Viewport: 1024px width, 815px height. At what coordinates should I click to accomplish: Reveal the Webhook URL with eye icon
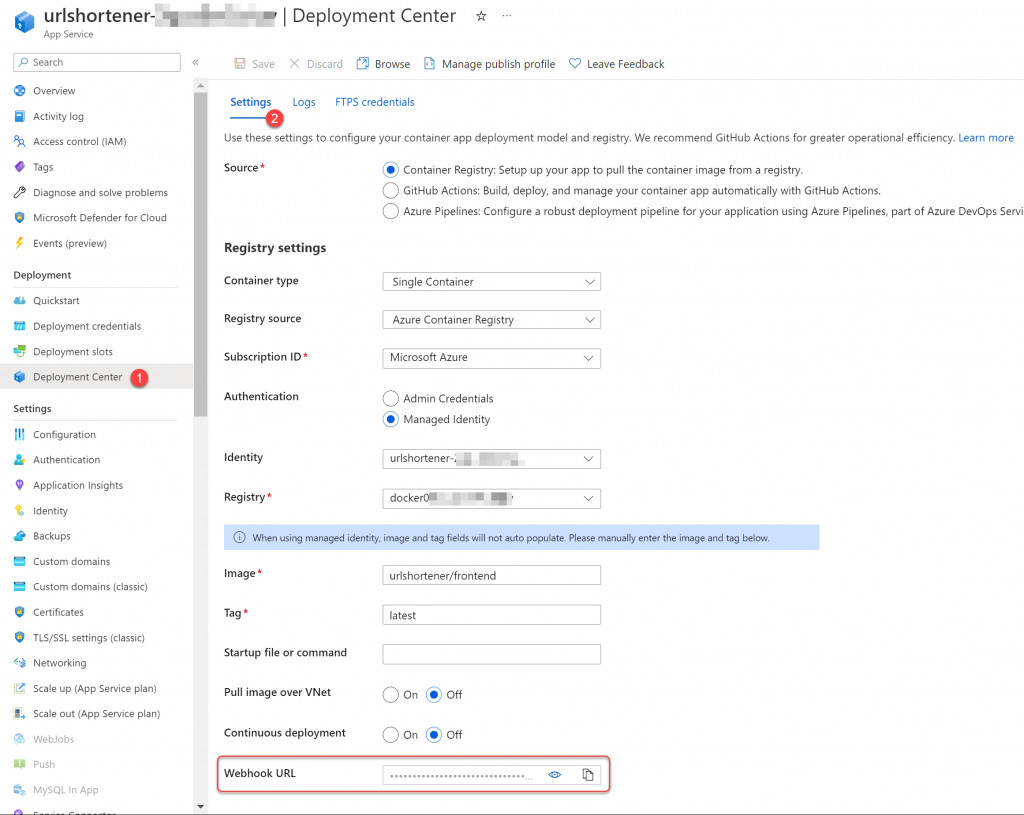[554, 775]
